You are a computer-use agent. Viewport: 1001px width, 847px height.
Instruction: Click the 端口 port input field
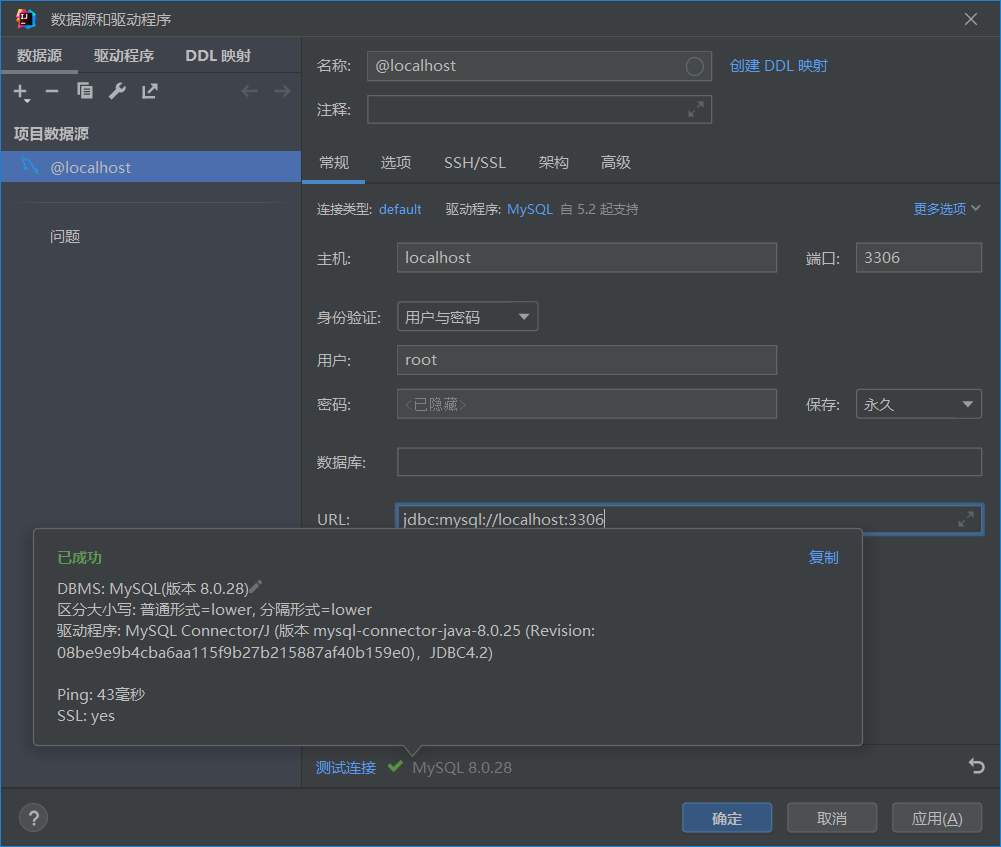click(x=918, y=257)
